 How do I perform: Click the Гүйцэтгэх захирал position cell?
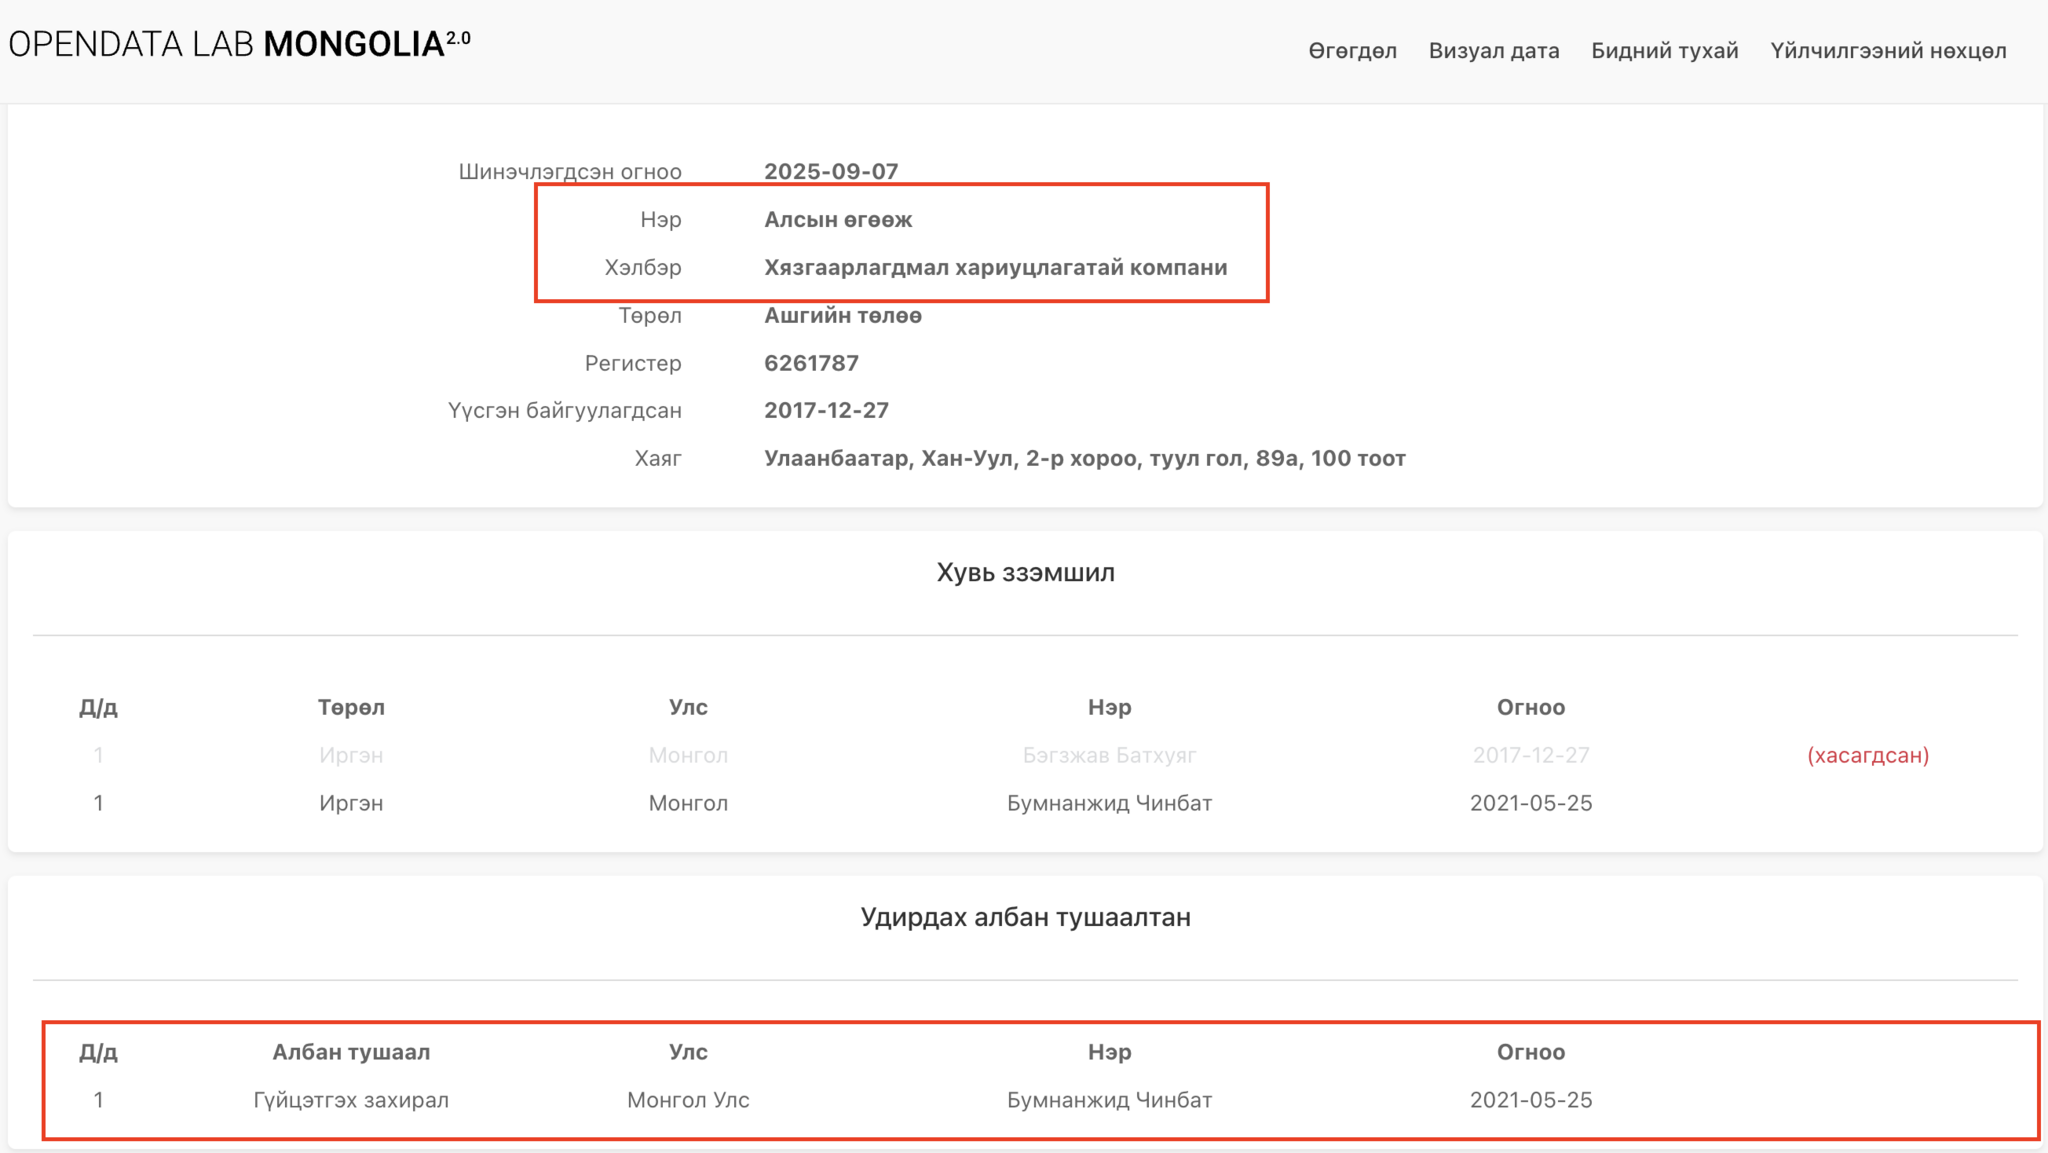[351, 1100]
